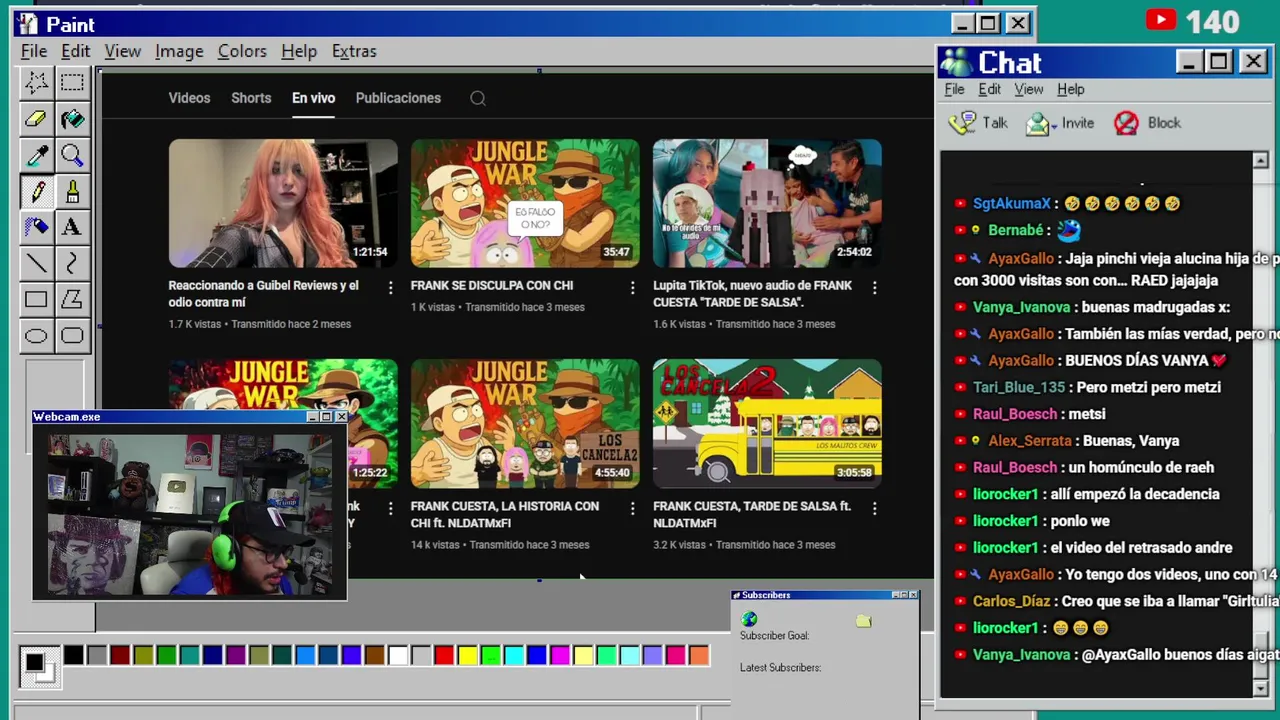Click chat username SgtAkumaX
Viewport: 1280px width, 720px height.
pyautogui.click(x=1012, y=203)
